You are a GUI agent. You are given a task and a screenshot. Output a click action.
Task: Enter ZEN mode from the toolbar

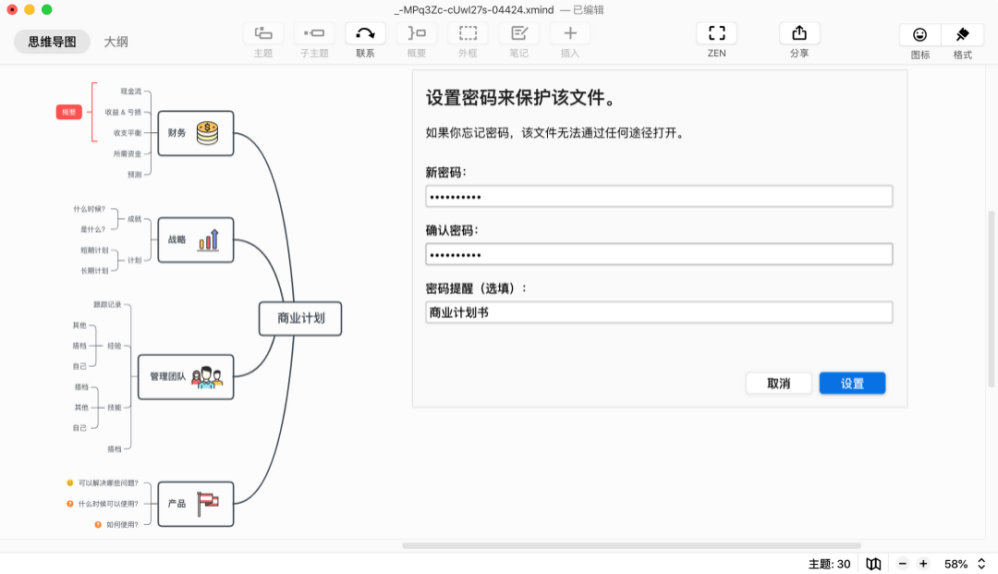pos(716,33)
